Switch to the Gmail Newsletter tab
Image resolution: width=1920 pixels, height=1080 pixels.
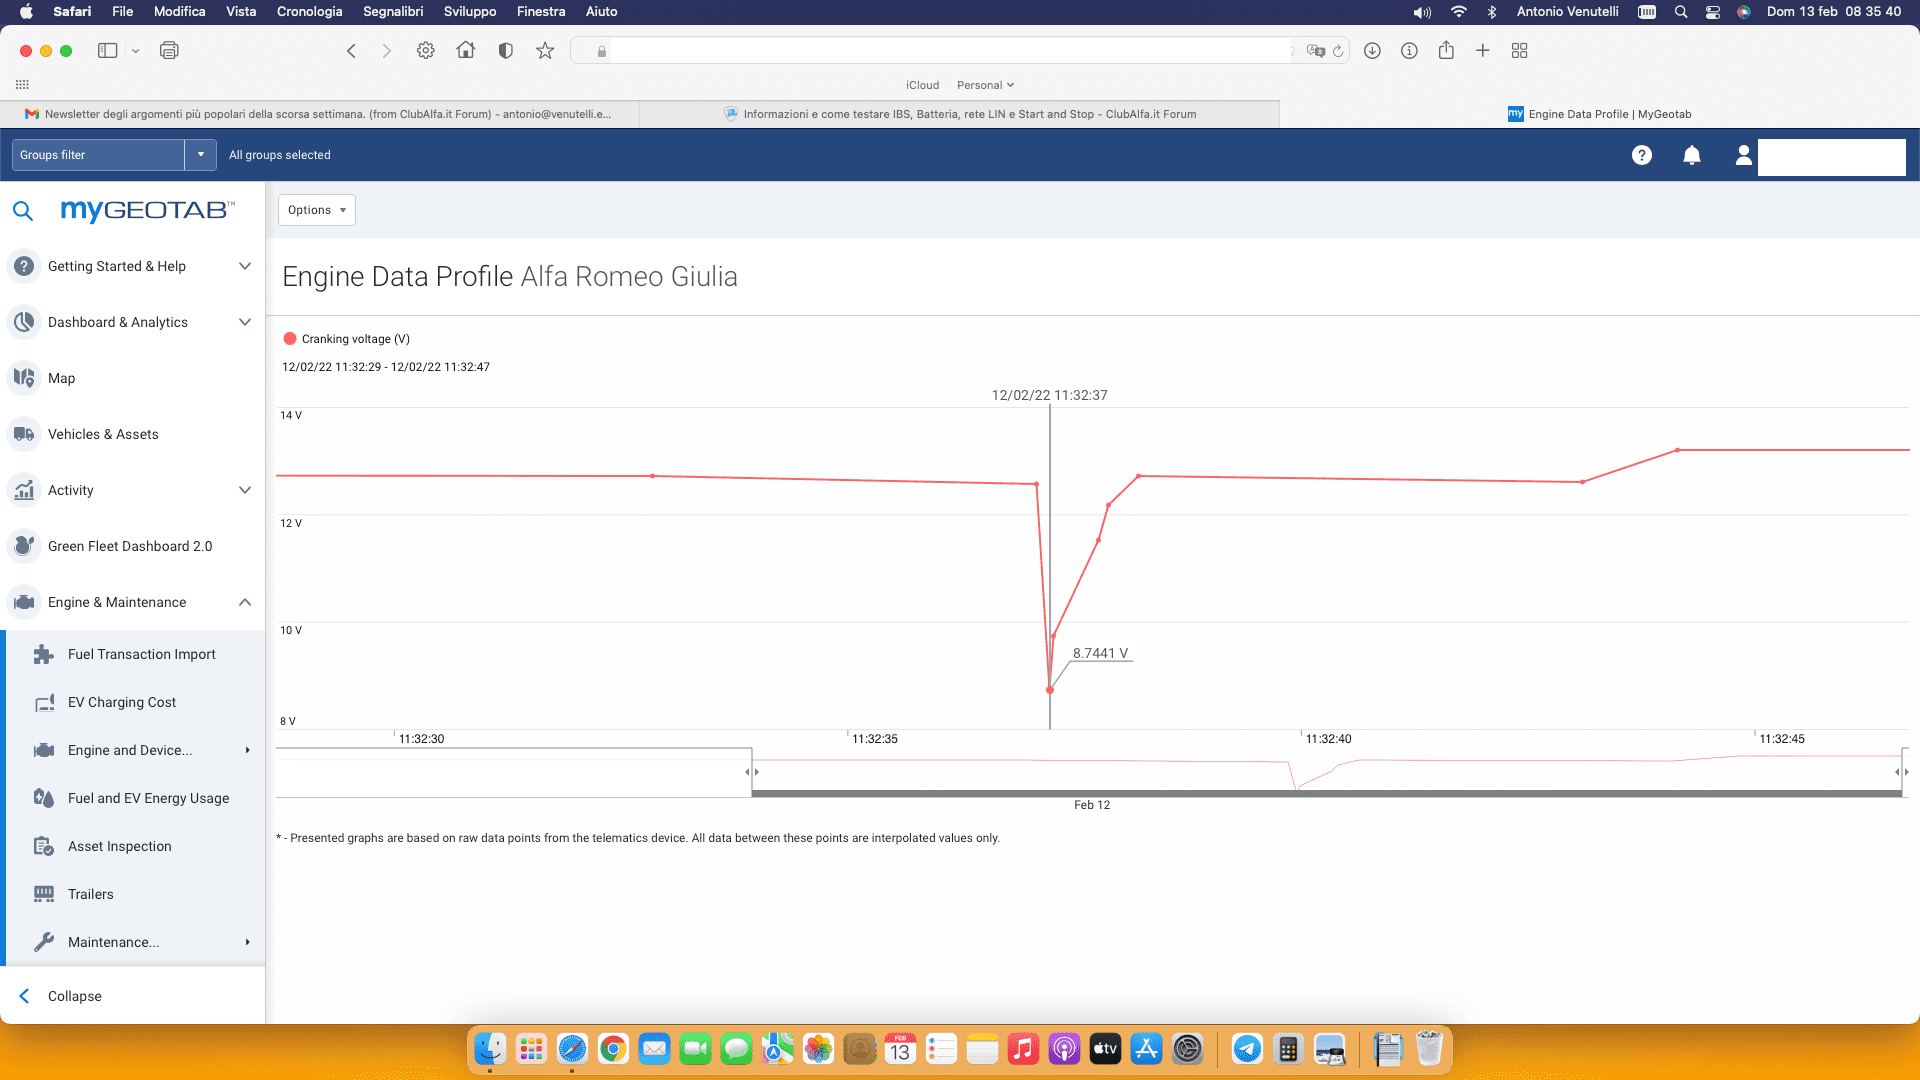click(x=319, y=114)
